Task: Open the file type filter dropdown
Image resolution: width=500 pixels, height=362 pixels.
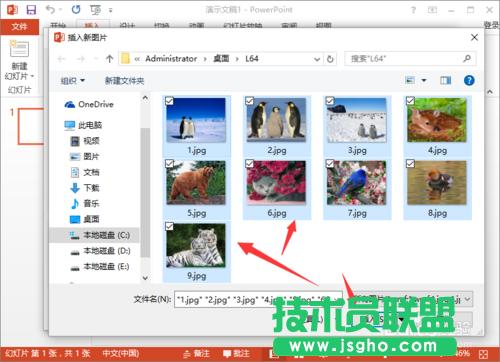Action: pos(468,299)
